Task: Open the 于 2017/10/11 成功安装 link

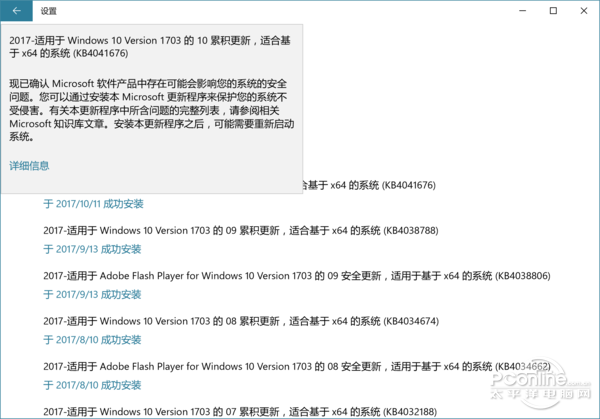Action: 93,204
